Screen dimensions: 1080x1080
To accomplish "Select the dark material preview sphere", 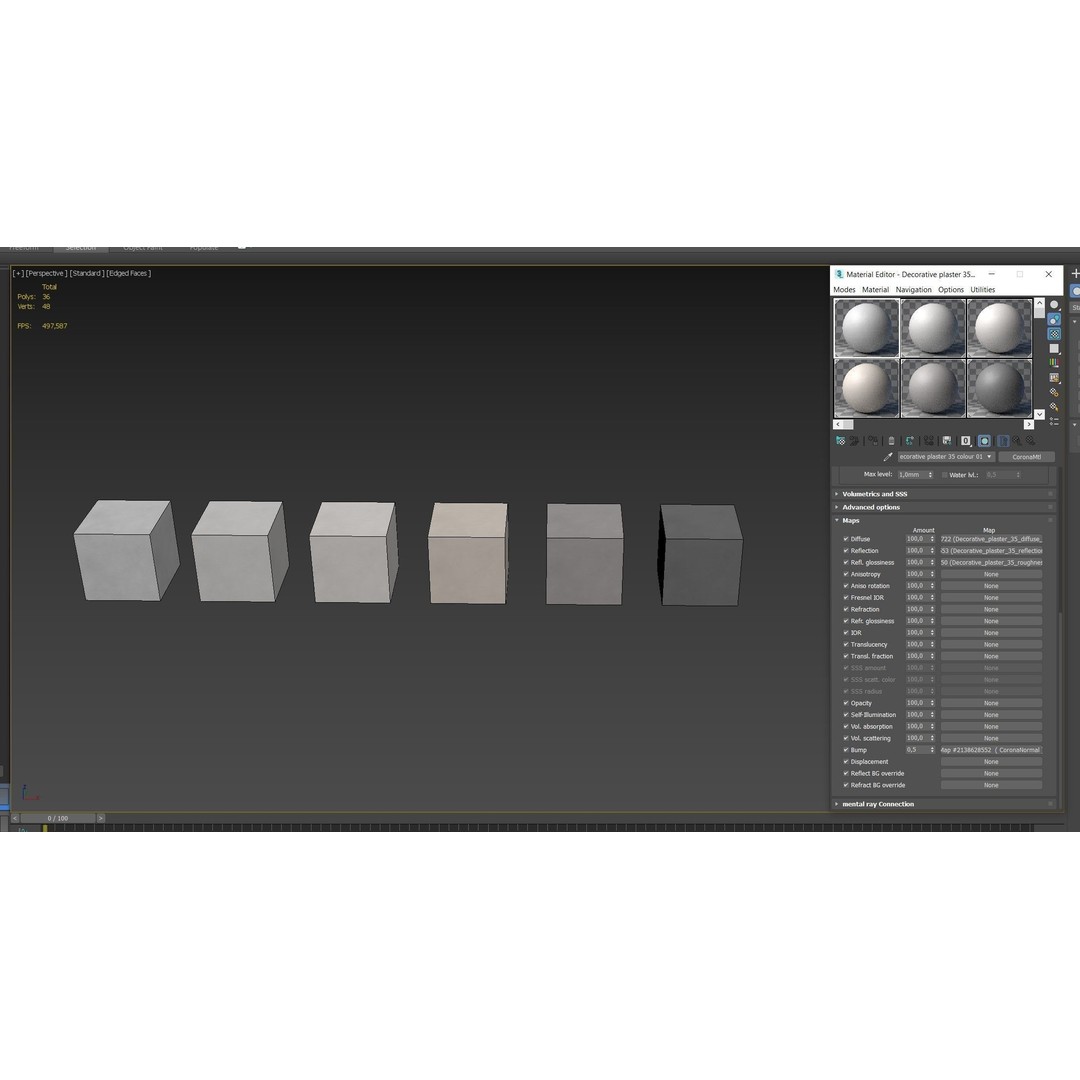I will (x=999, y=387).
